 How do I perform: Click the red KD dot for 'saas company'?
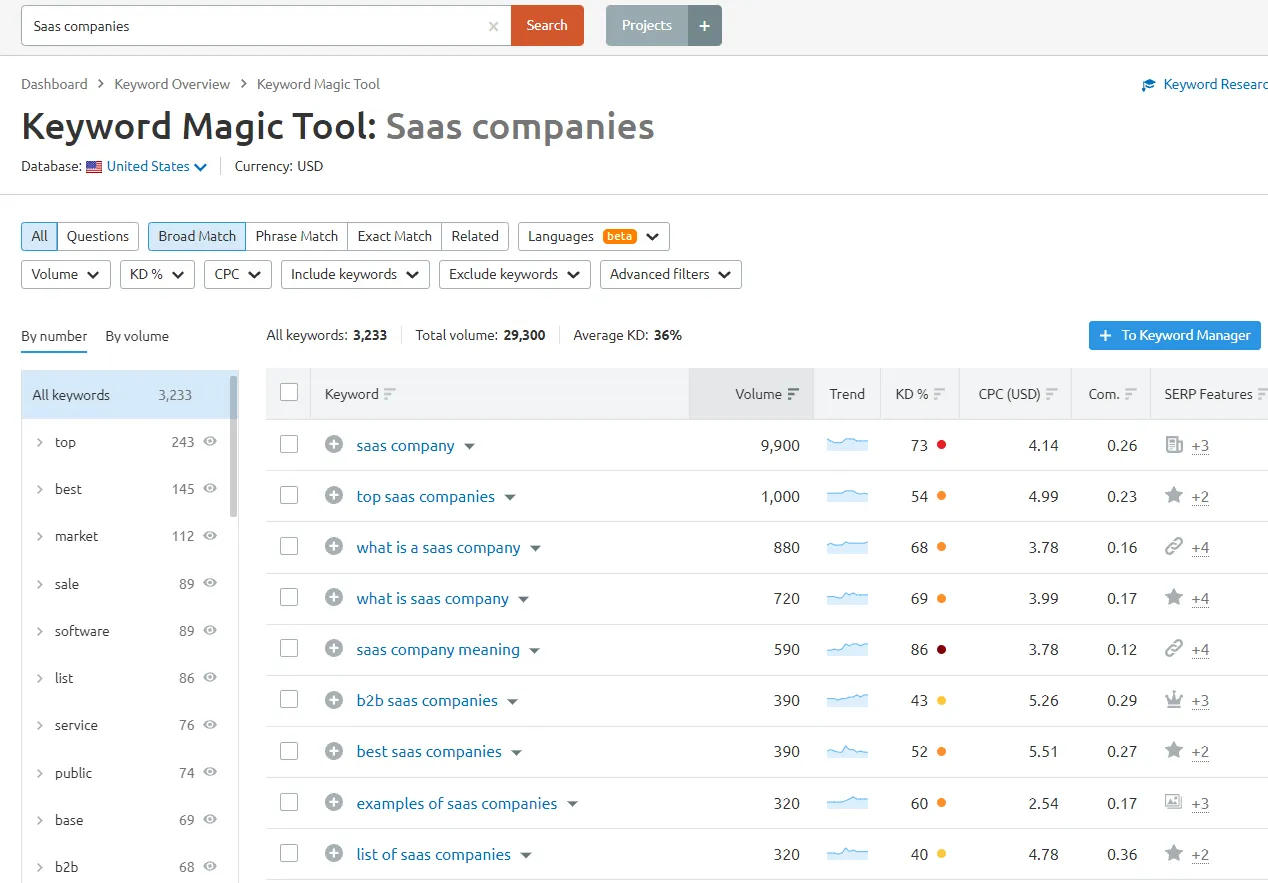click(941, 445)
